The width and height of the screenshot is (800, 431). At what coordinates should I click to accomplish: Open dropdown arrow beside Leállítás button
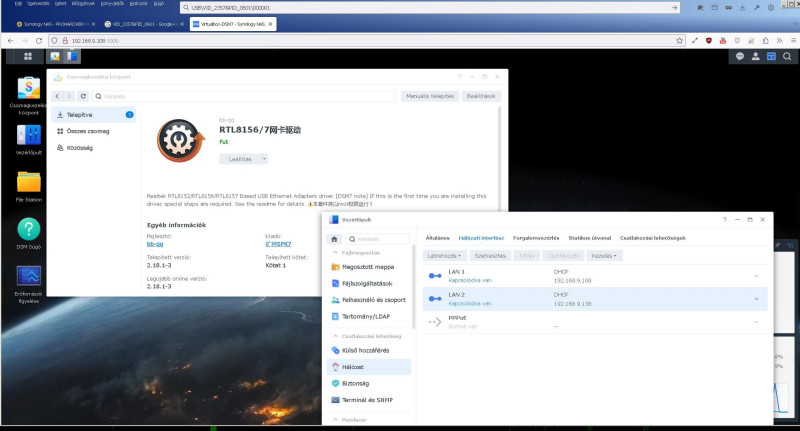click(x=264, y=159)
